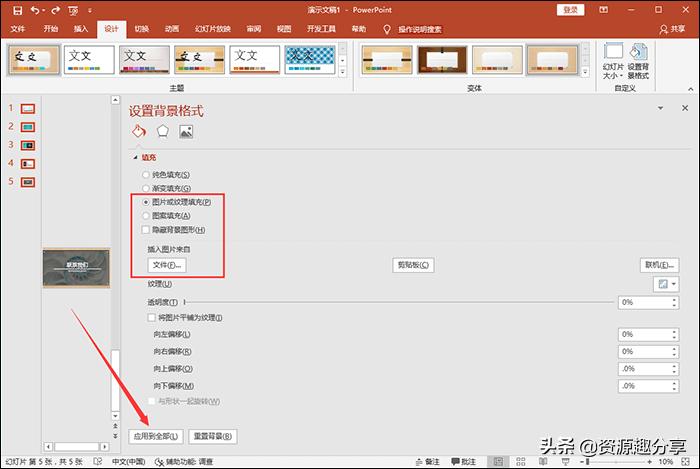Click the language indicator 中文(中国)
The image size is (700, 469).
pyautogui.click(x=128, y=461)
